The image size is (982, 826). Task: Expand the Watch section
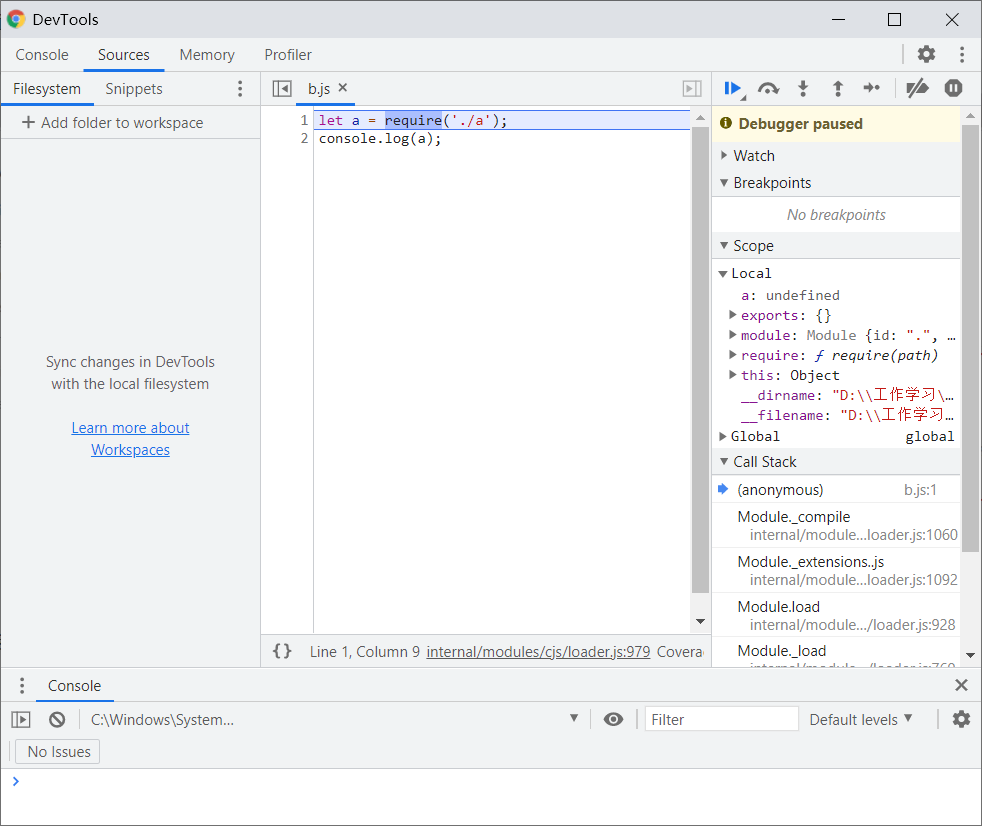point(753,156)
